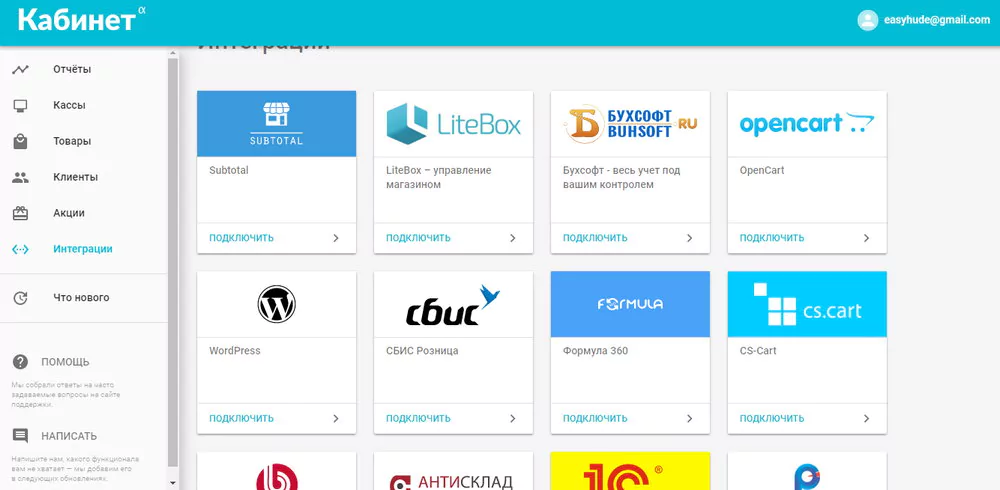Click the LiteBox logo image
1000x490 pixels.
click(453, 124)
